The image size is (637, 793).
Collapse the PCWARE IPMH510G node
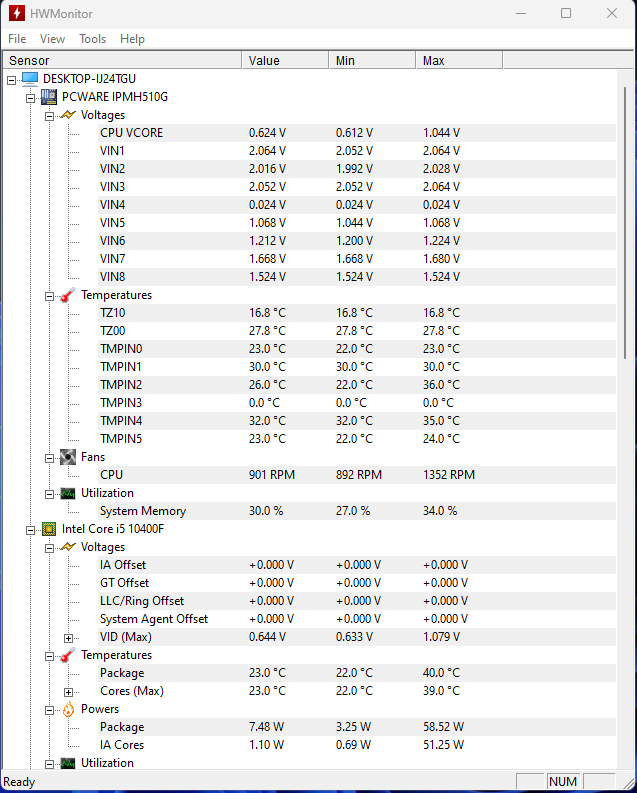point(30,98)
